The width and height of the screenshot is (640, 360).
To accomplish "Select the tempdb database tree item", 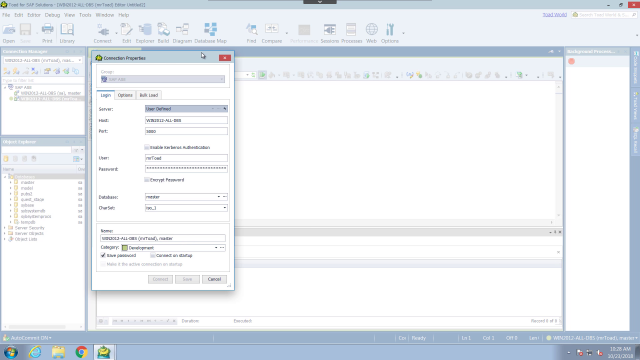I will 28,222.
